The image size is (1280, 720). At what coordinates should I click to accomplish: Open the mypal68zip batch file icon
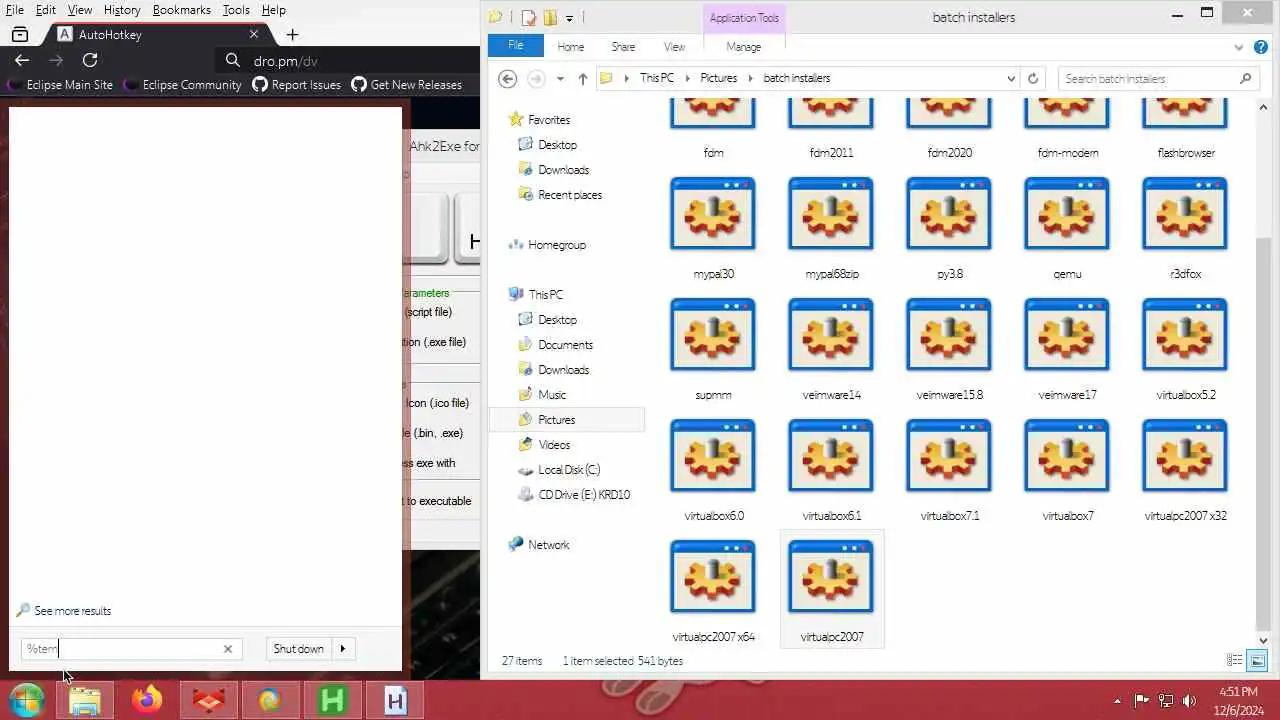(831, 214)
